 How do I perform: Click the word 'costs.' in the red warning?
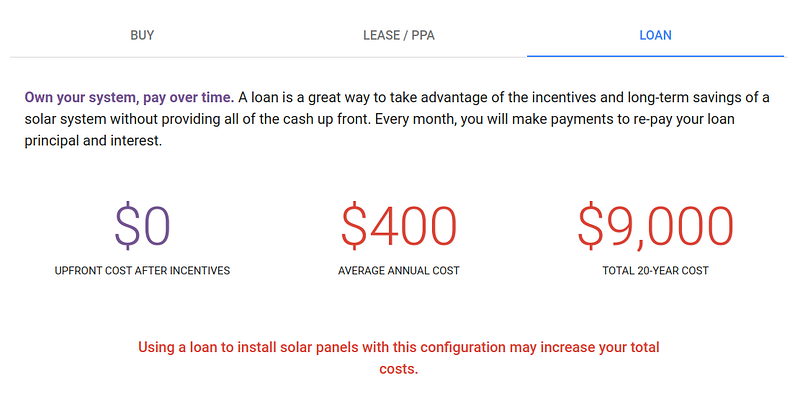click(x=399, y=369)
